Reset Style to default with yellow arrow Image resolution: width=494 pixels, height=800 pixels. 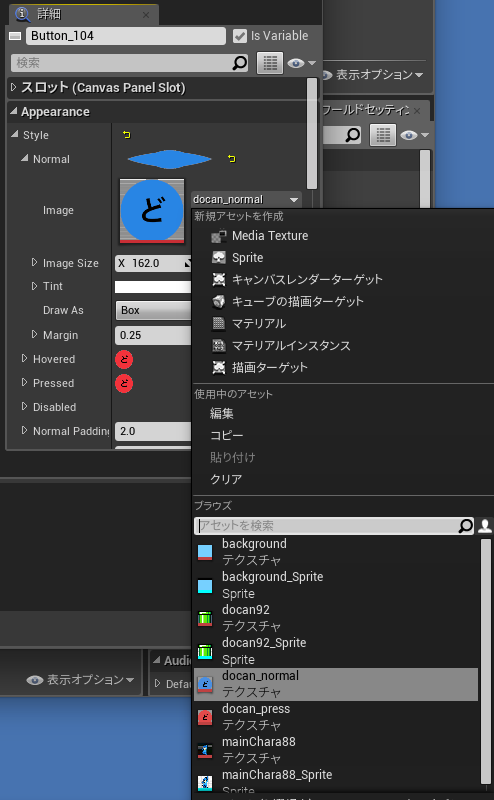click(x=127, y=135)
